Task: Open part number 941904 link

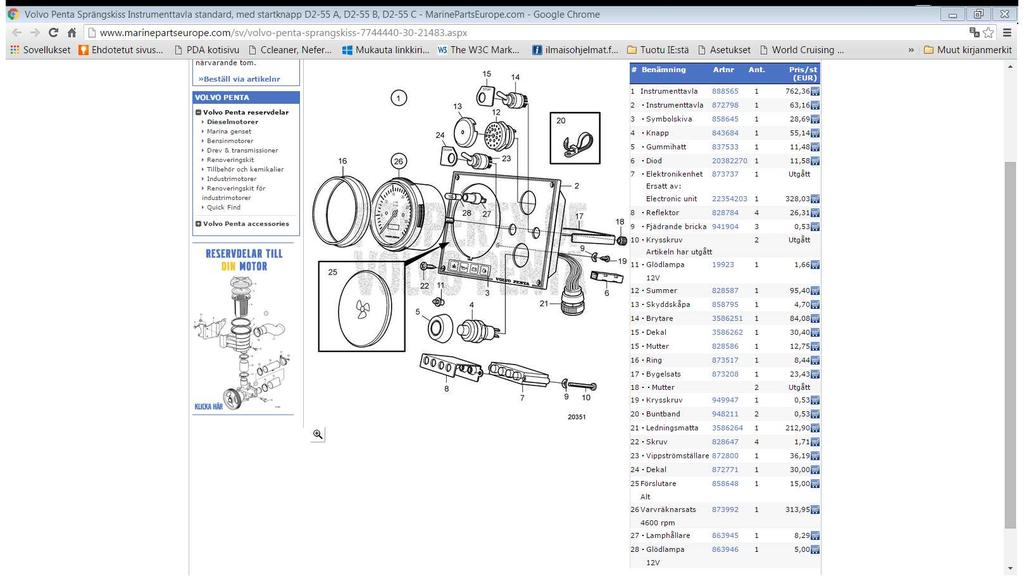Action: pos(725,227)
